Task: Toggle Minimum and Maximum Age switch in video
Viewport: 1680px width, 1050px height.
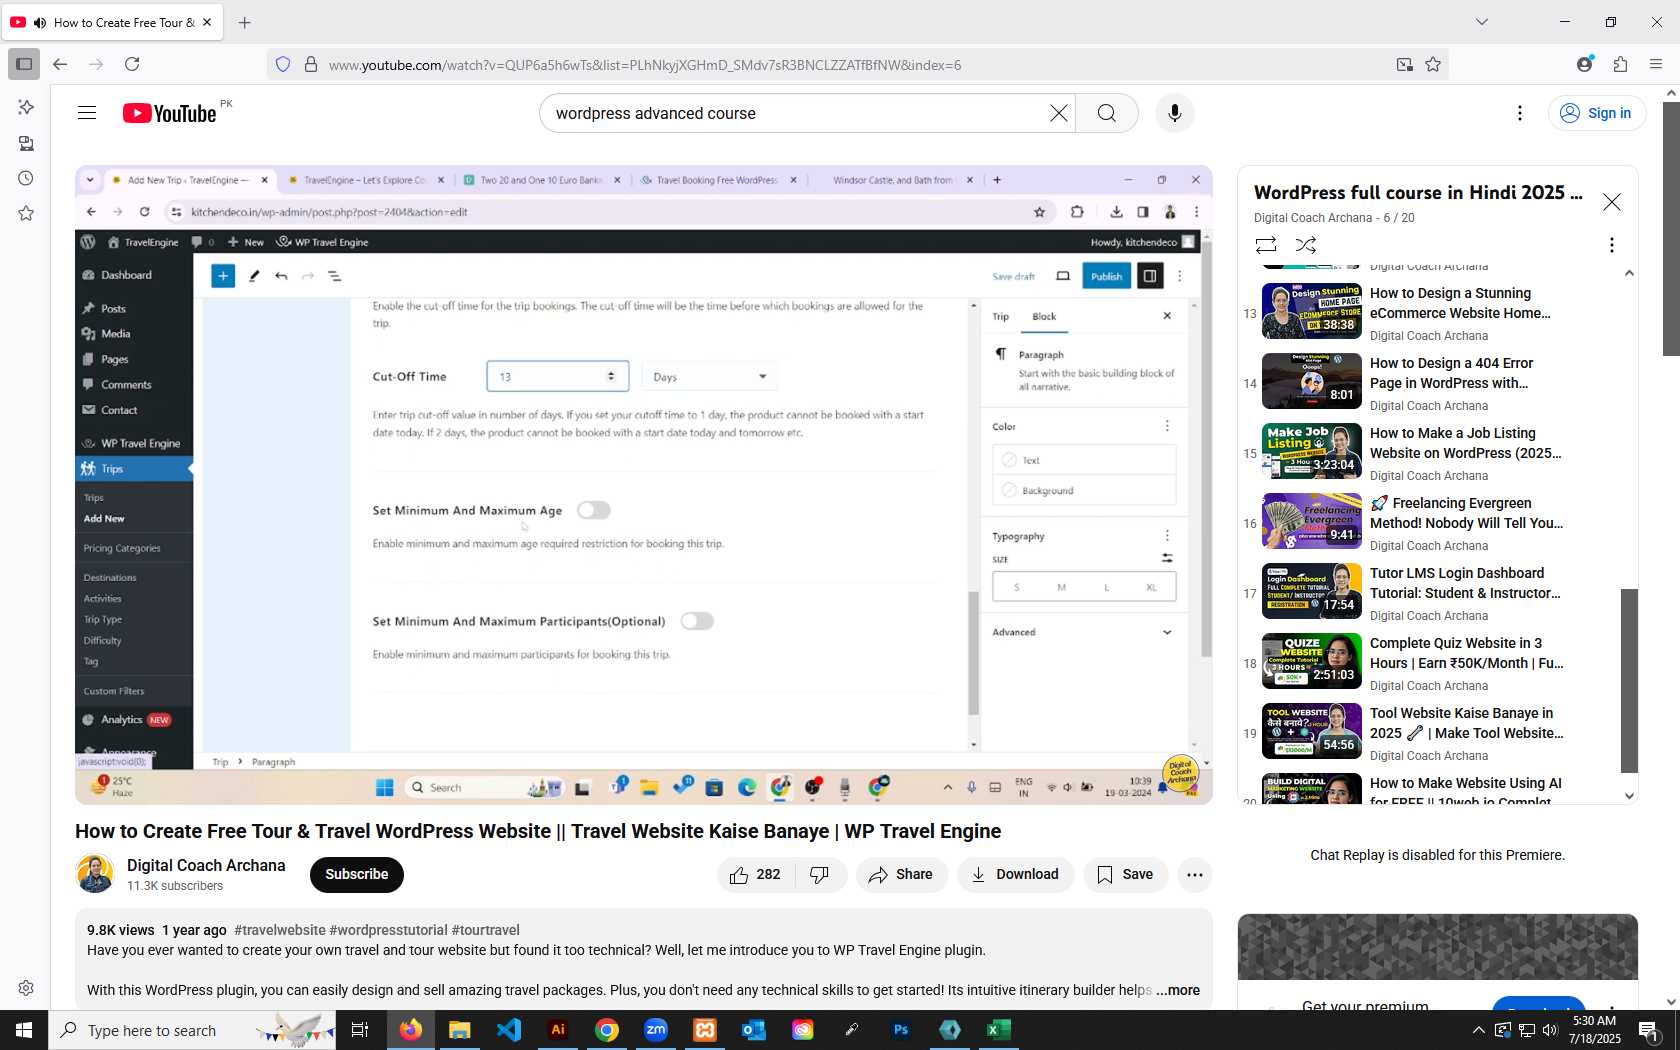Action: click(x=593, y=510)
